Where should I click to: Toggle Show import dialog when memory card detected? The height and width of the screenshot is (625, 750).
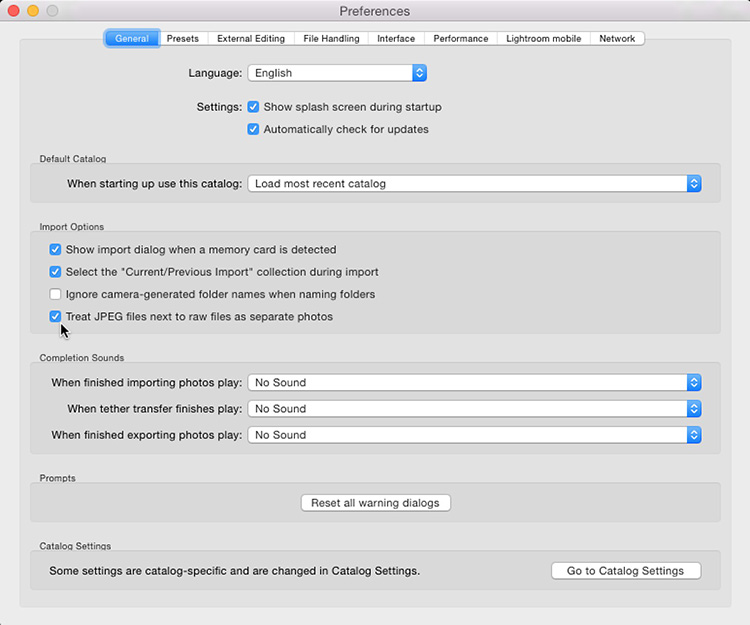(x=55, y=249)
